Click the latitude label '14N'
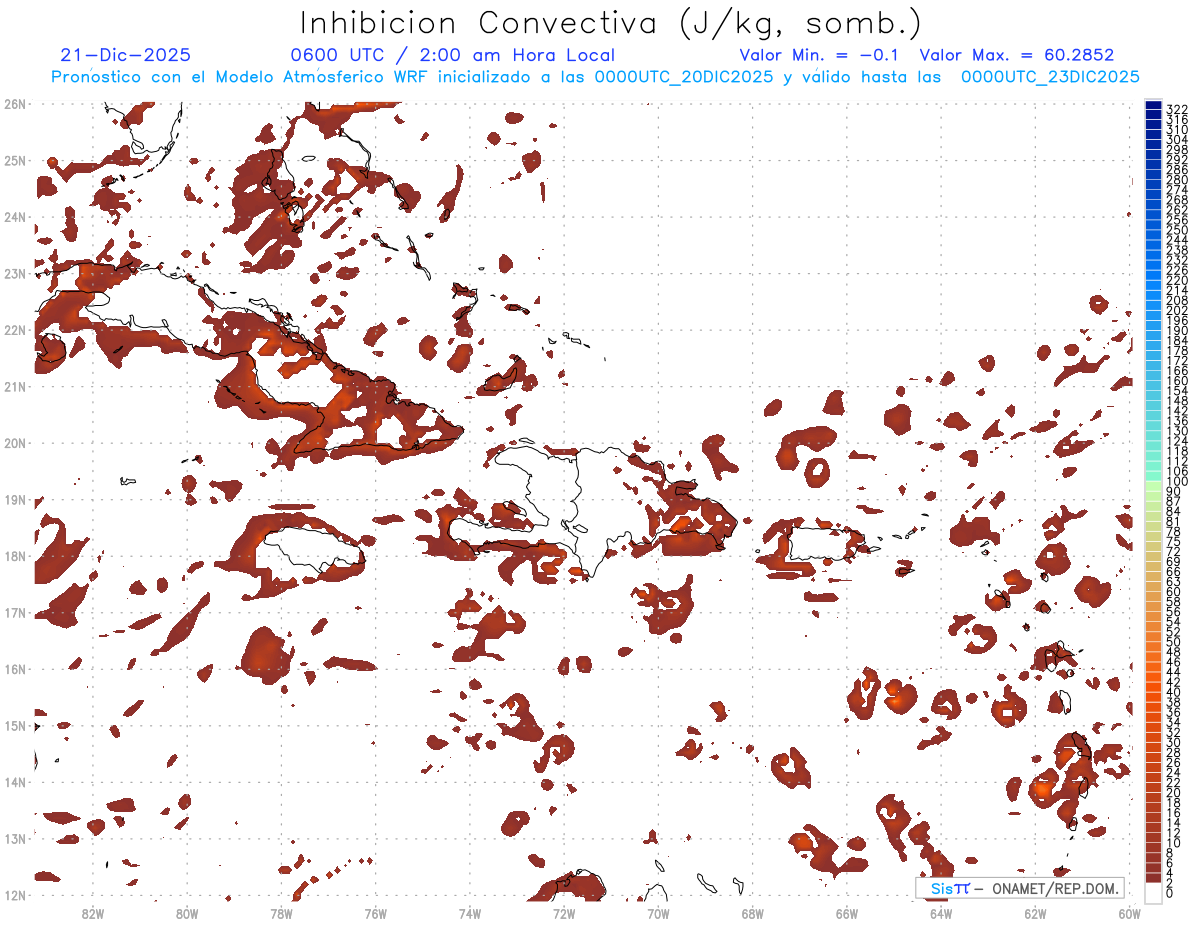1200x927 pixels. click(15, 781)
